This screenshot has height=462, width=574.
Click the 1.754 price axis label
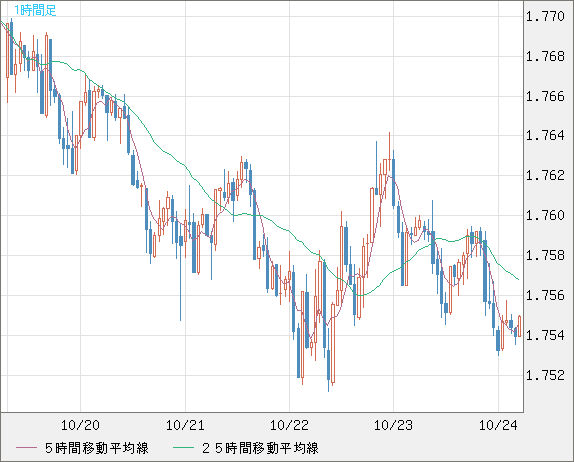coord(545,335)
